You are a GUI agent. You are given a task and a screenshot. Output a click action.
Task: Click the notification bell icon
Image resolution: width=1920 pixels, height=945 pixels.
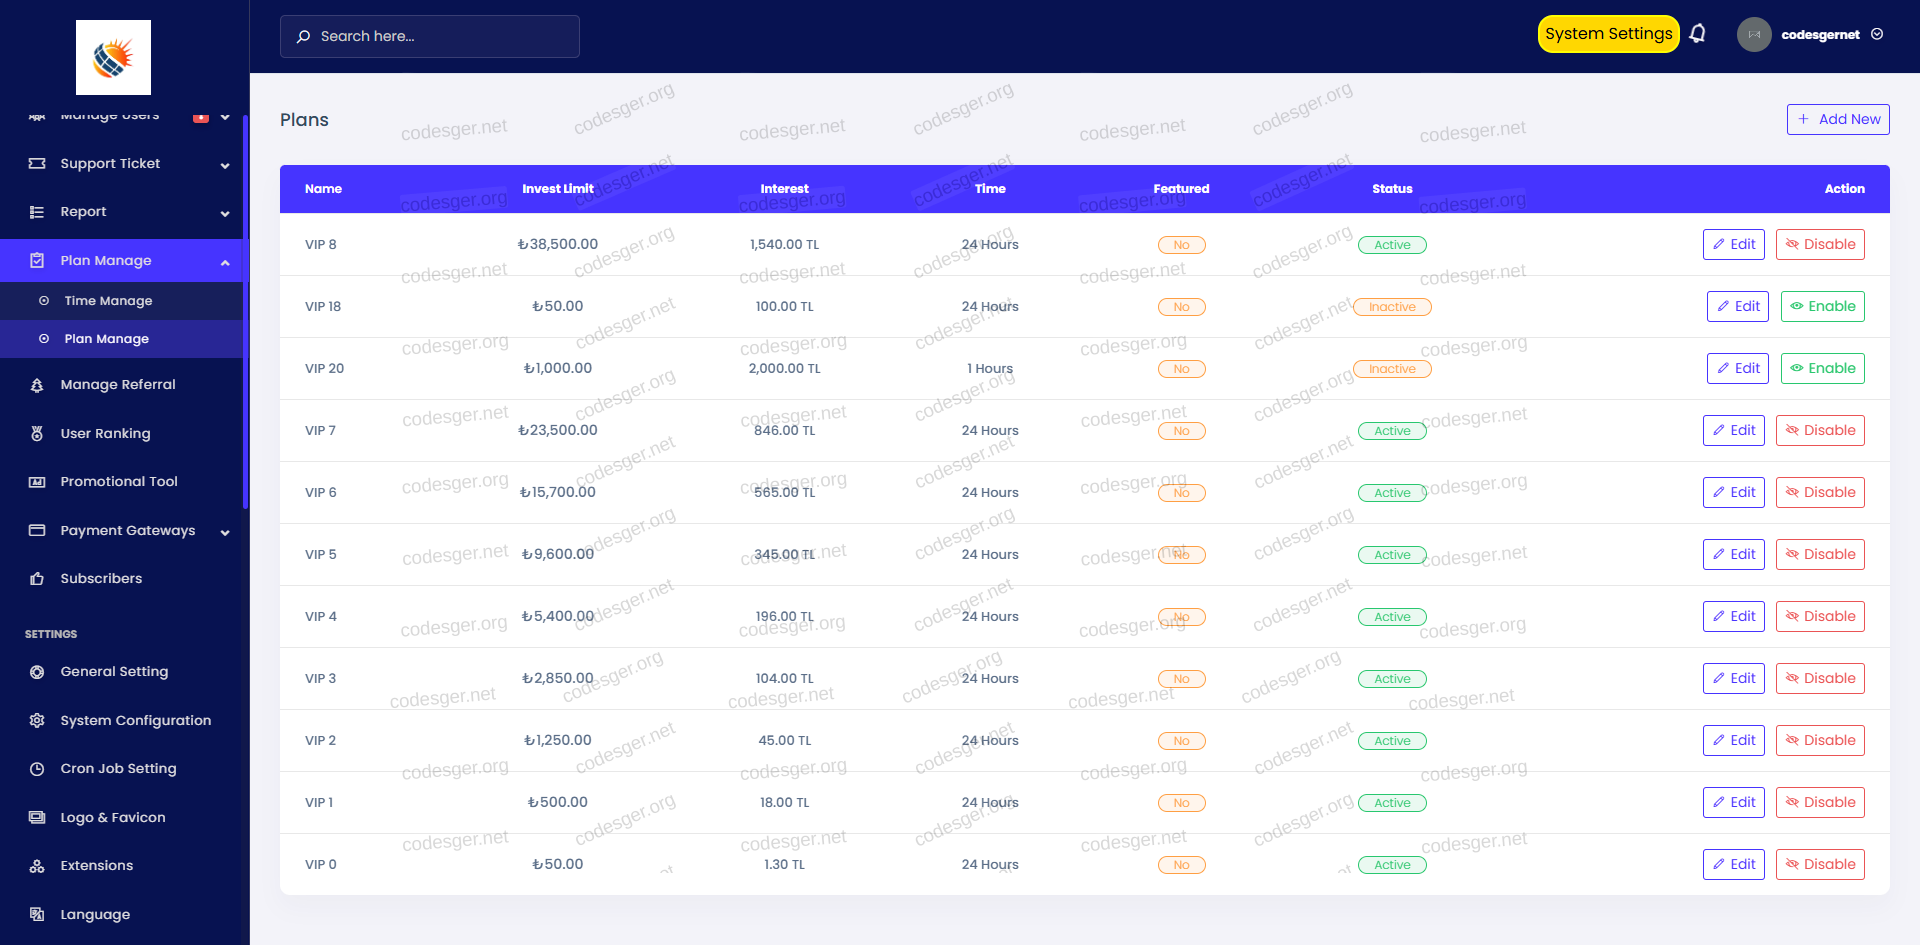click(1697, 34)
